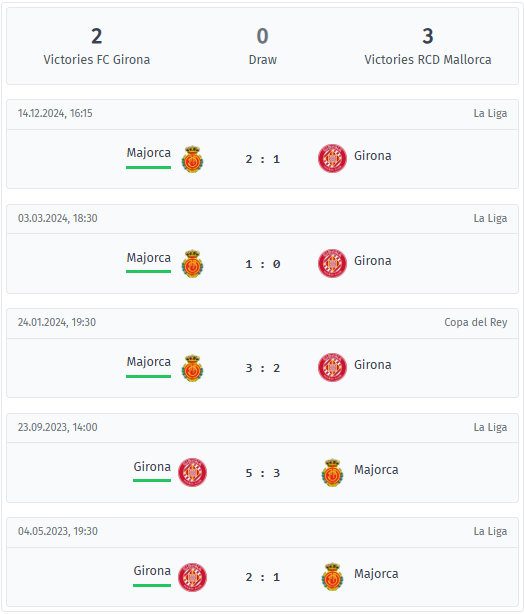The image size is (524, 614).
Task: Open the 5 : 3 match score
Action: (x=262, y=473)
